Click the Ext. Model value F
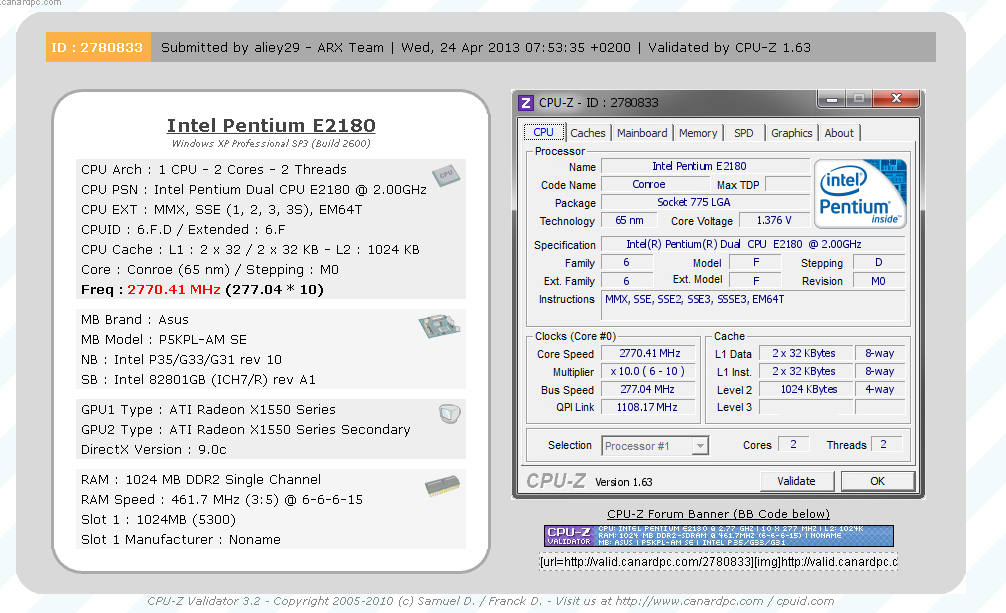 point(756,281)
